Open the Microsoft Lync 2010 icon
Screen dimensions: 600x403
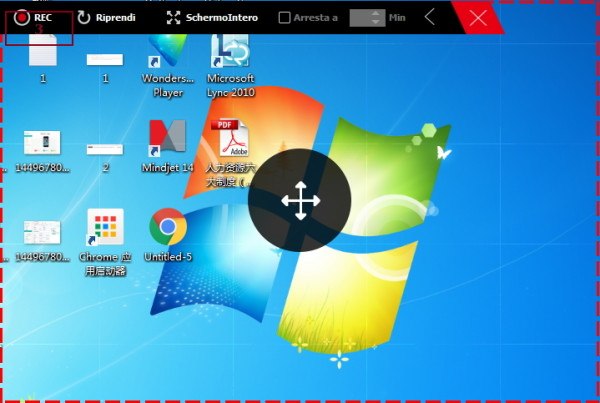click(x=230, y=55)
